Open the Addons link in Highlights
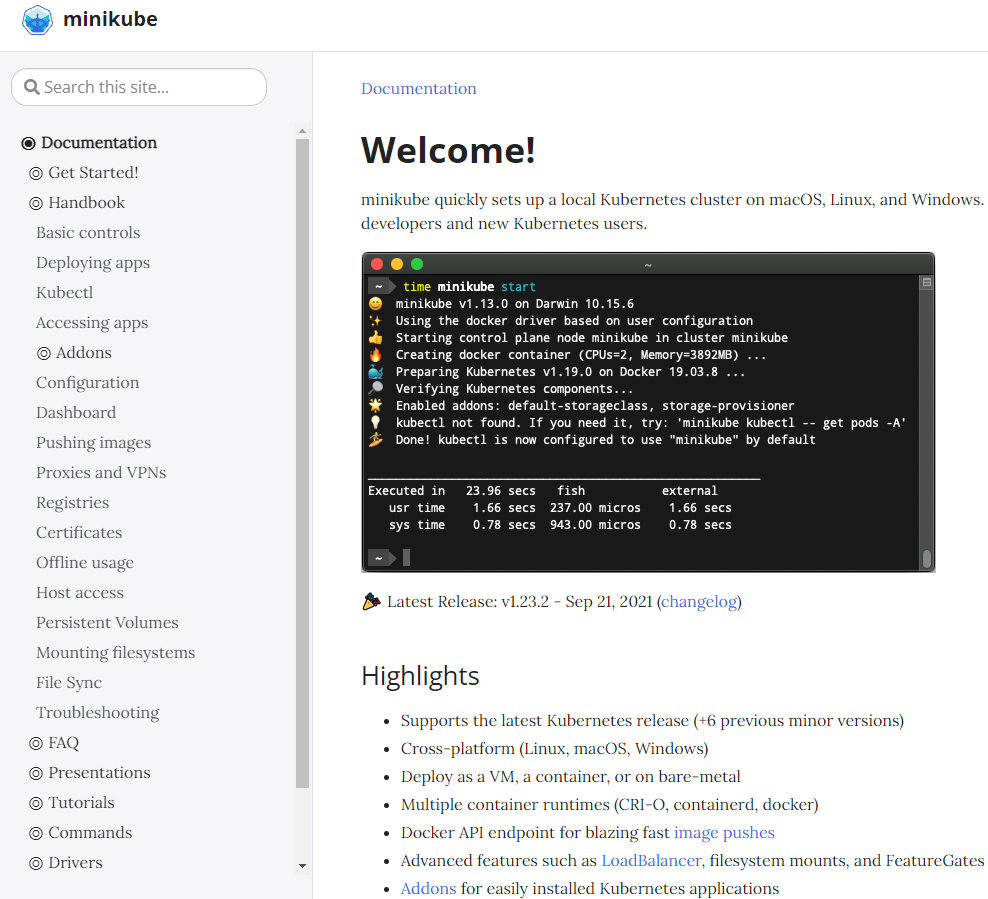This screenshot has height=899, width=988. pos(428,888)
